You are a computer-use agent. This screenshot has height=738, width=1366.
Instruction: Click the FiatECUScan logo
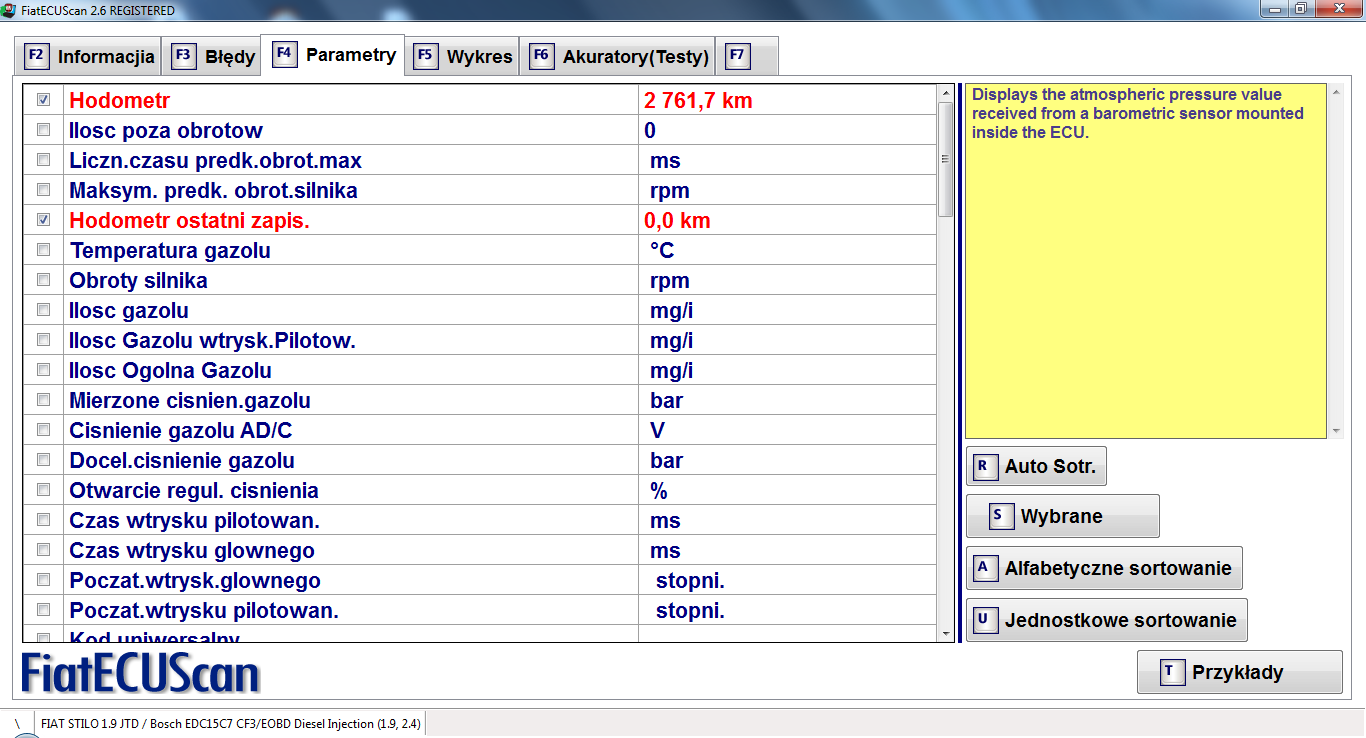(x=140, y=673)
